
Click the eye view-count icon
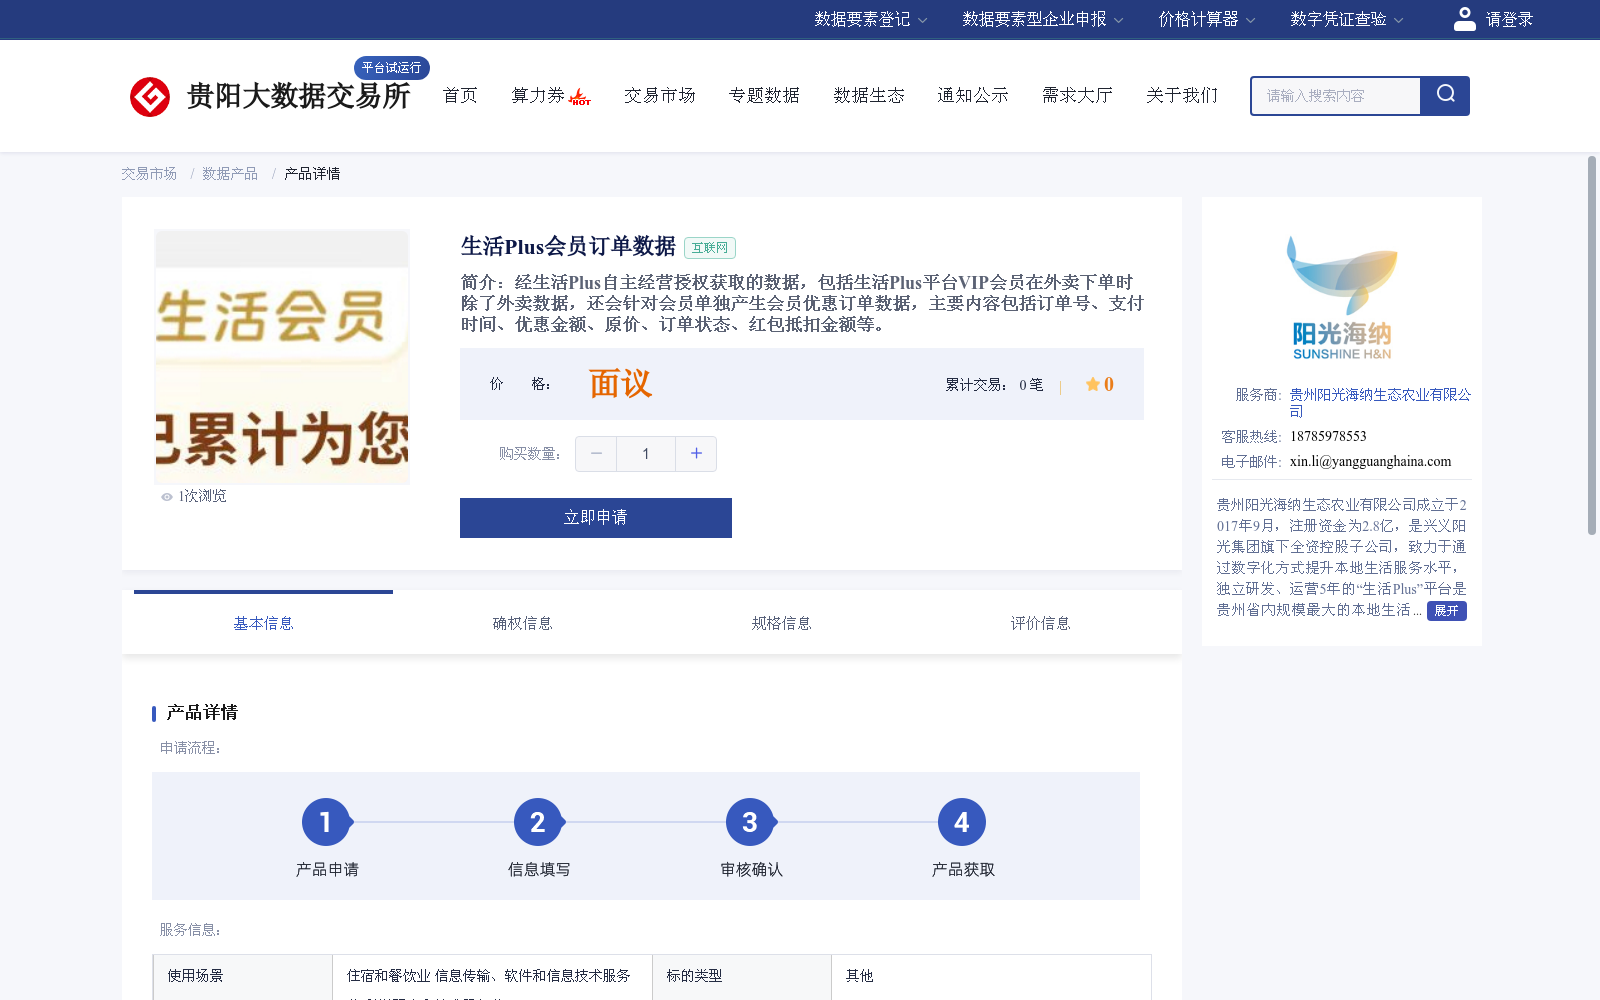[x=167, y=497]
